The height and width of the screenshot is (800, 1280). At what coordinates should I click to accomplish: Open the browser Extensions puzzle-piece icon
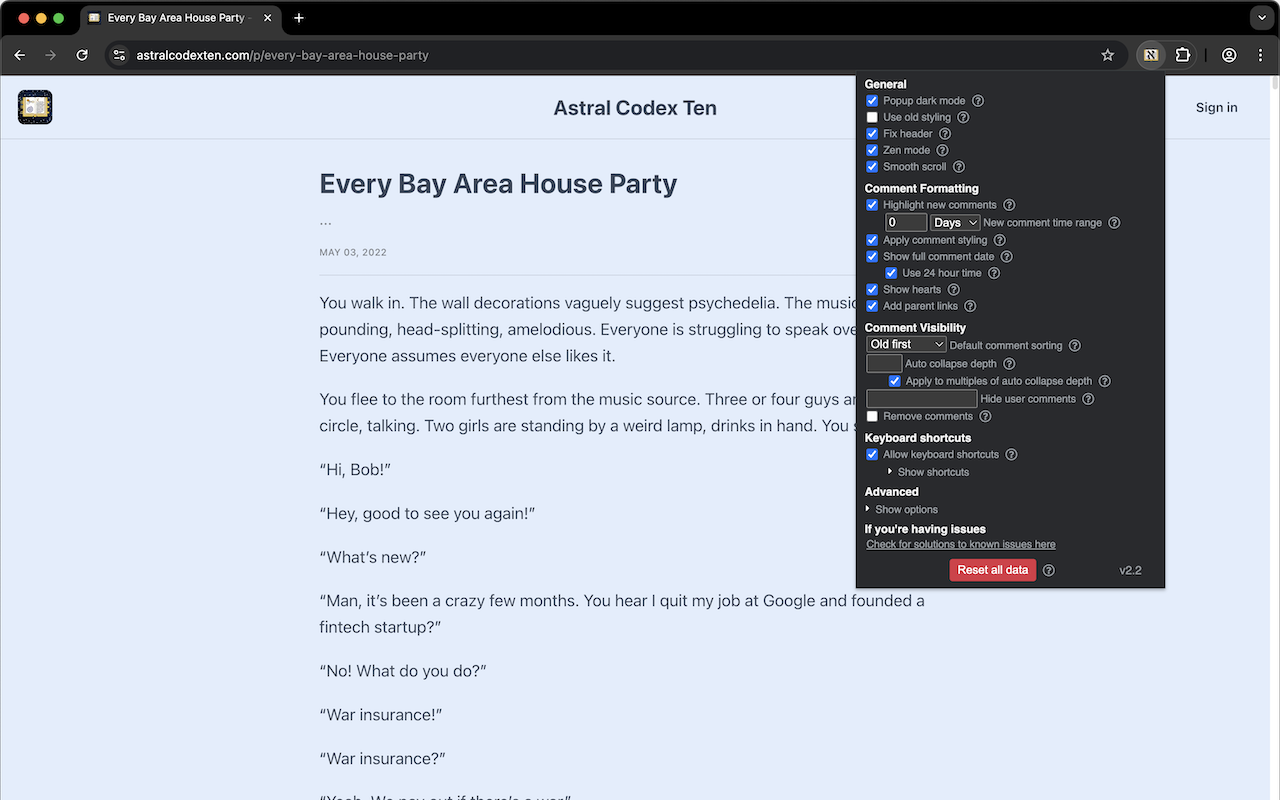click(1185, 55)
